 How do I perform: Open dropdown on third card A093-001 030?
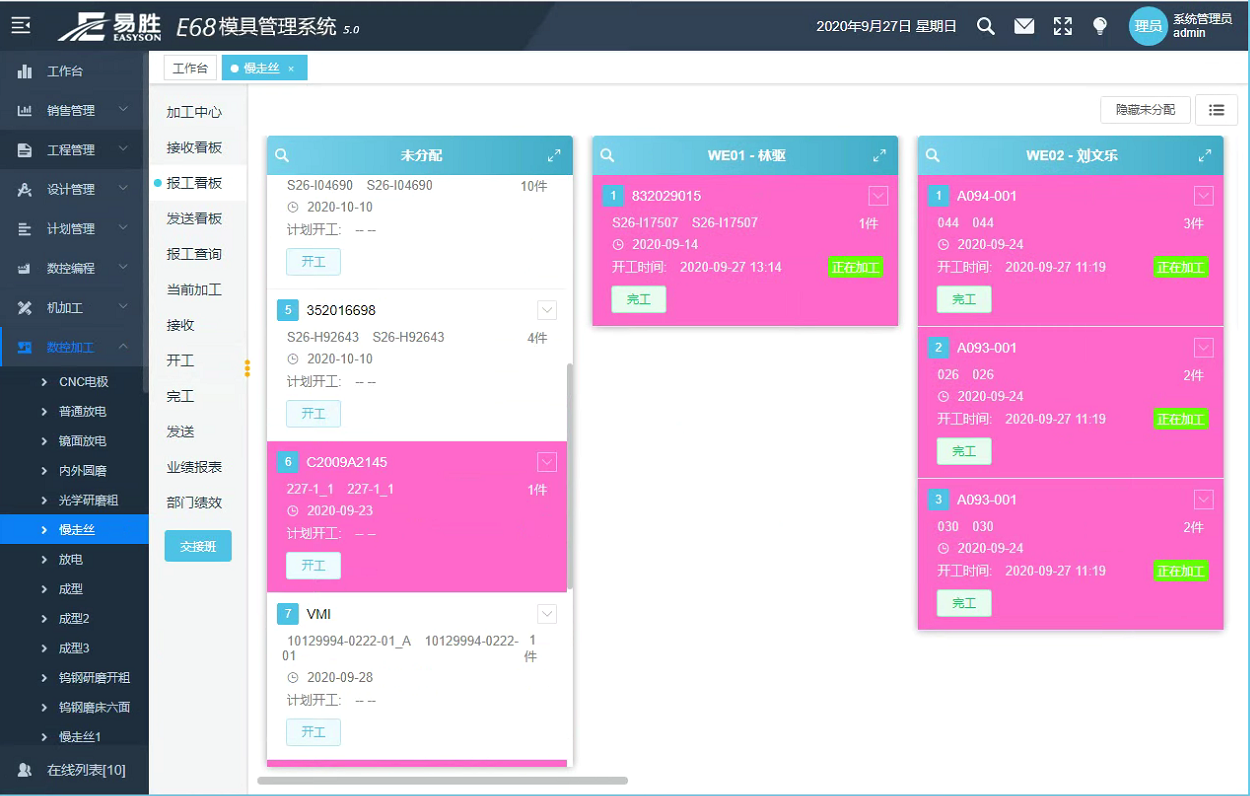(x=1204, y=500)
